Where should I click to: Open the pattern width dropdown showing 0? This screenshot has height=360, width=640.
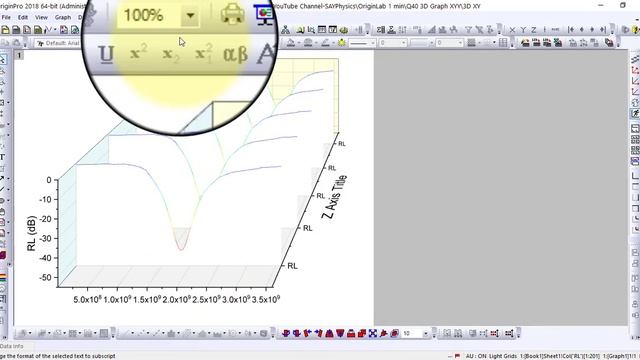point(449,43)
